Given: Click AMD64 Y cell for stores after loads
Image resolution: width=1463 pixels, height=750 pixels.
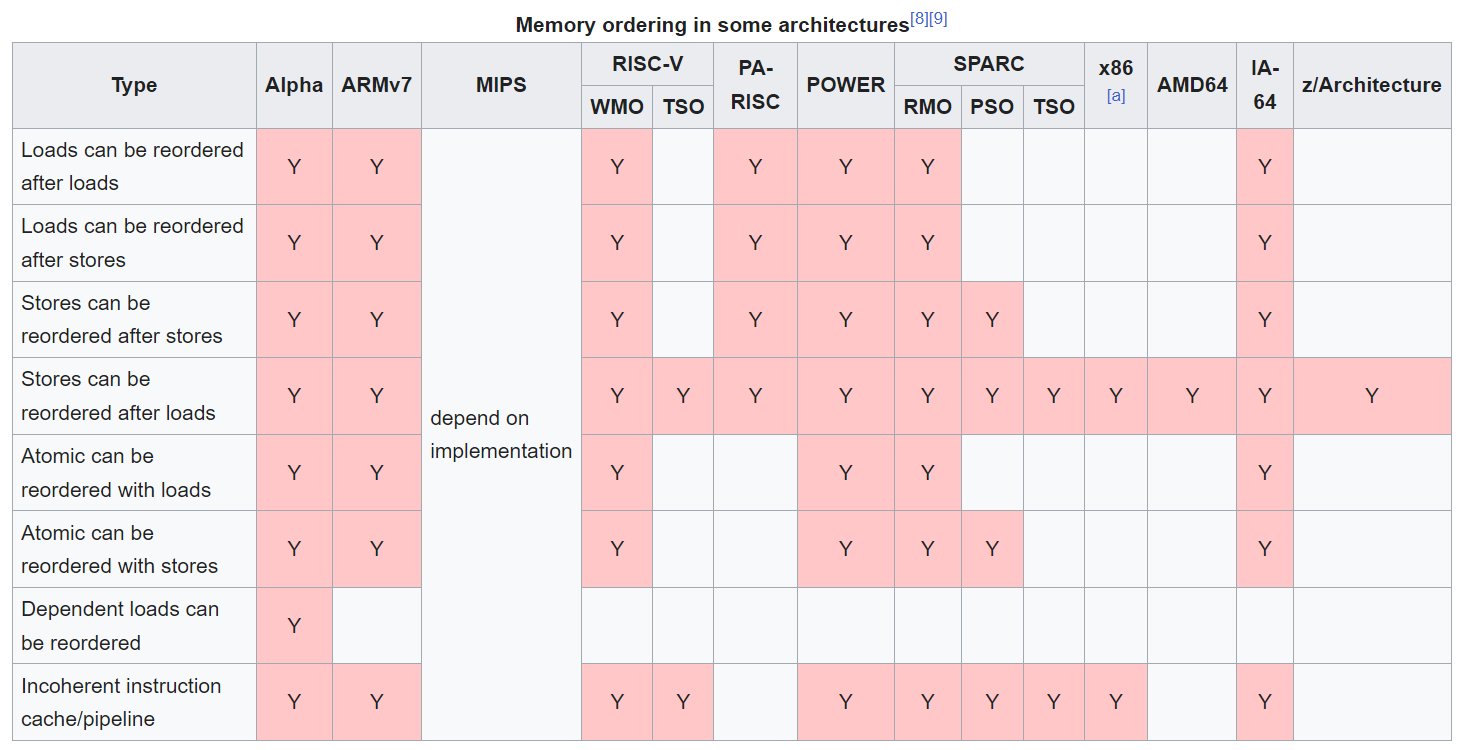Looking at the screenshot, I should click(1192, 396).
